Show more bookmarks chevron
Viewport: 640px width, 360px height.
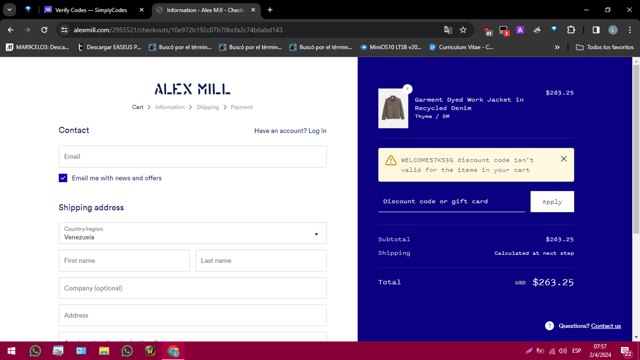click(557, 47)
